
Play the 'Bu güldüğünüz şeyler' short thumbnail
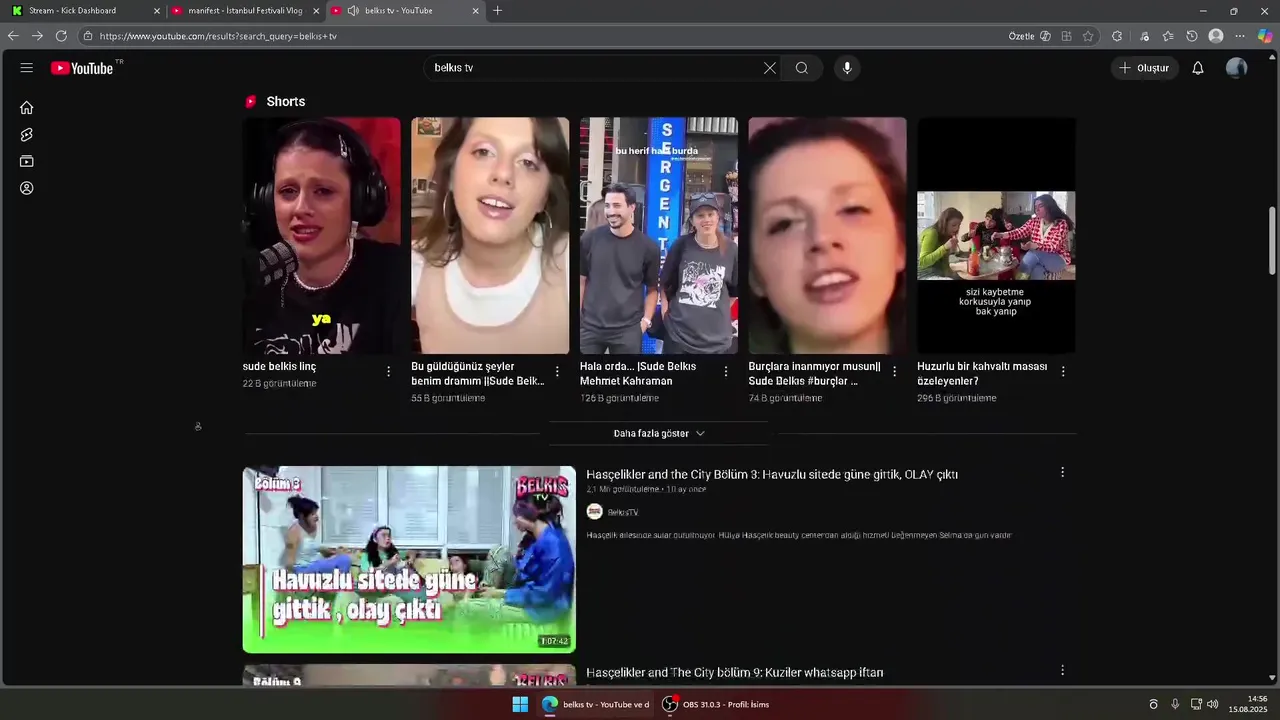(x=490, y=236)
